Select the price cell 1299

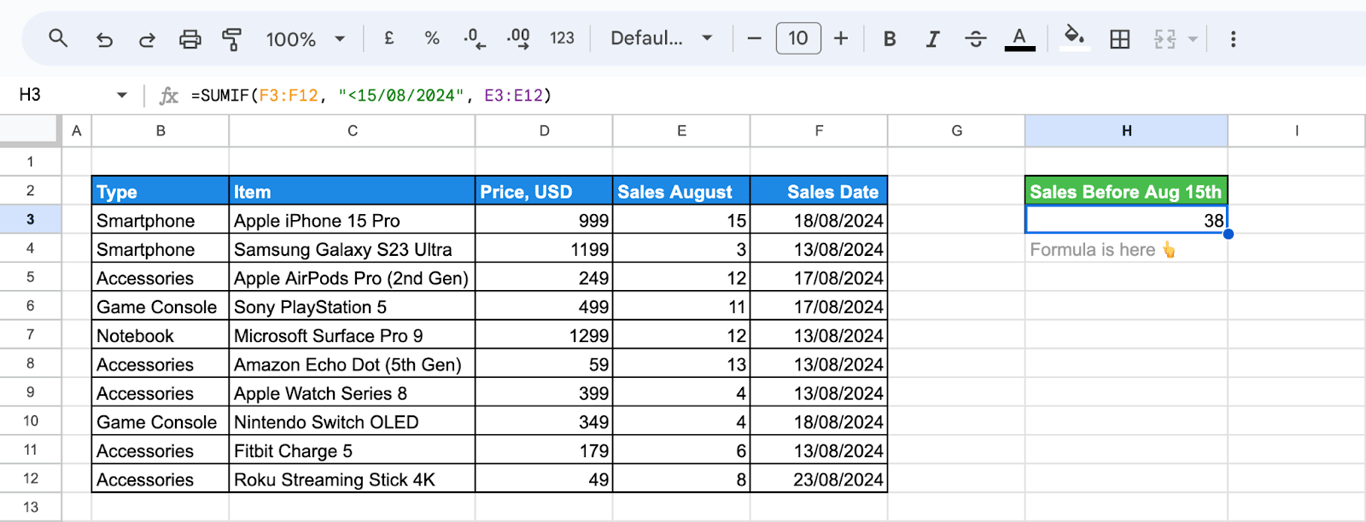pyautogui.click(x=544, y=335)
